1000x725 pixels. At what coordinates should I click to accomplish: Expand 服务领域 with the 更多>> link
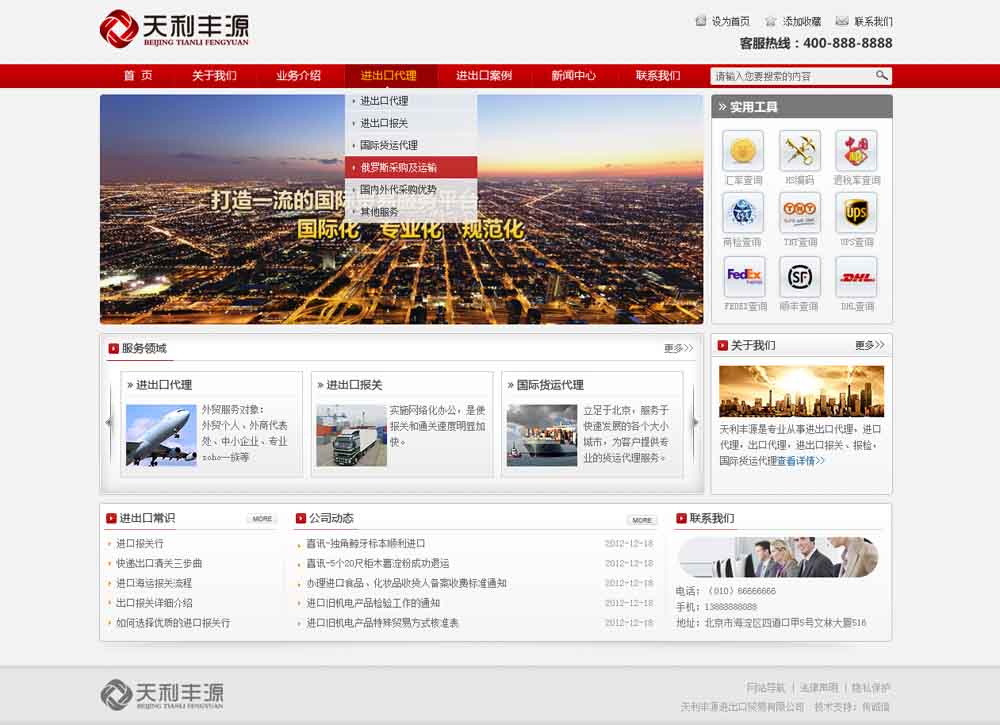(x=678, y=349)
